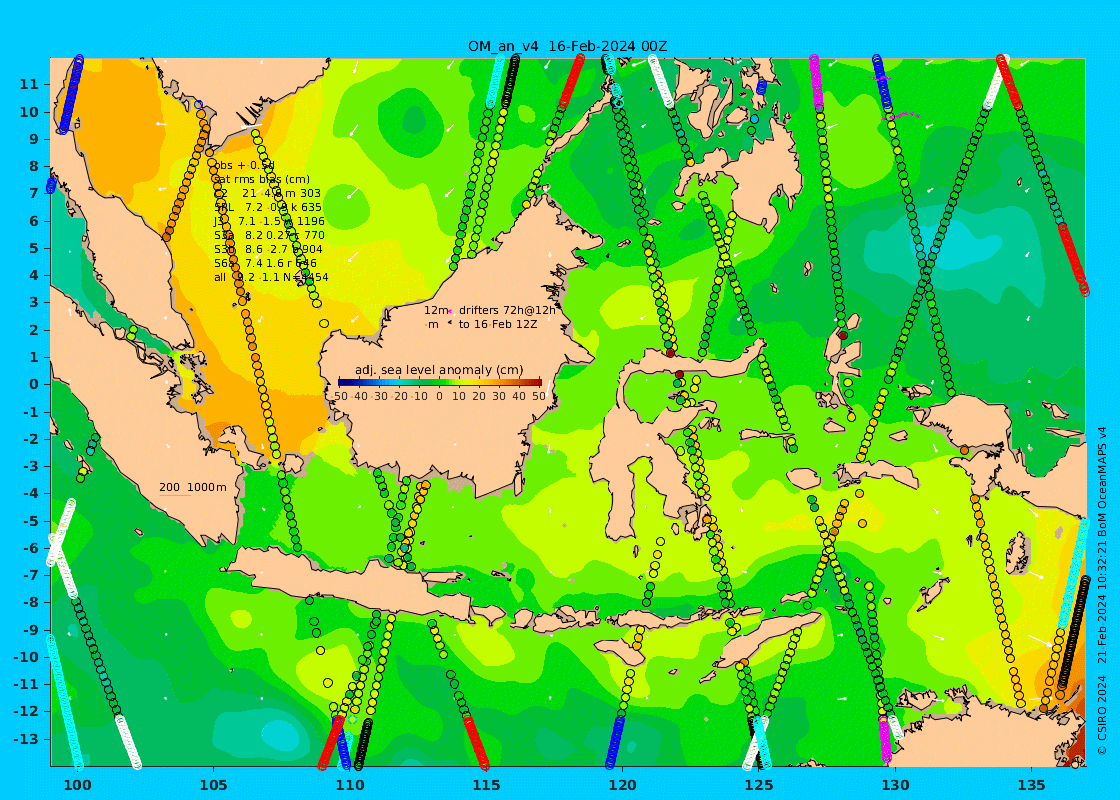Click the color bar tick label 0
This screenshot has width=1120, height=800.
pos(439,396)
